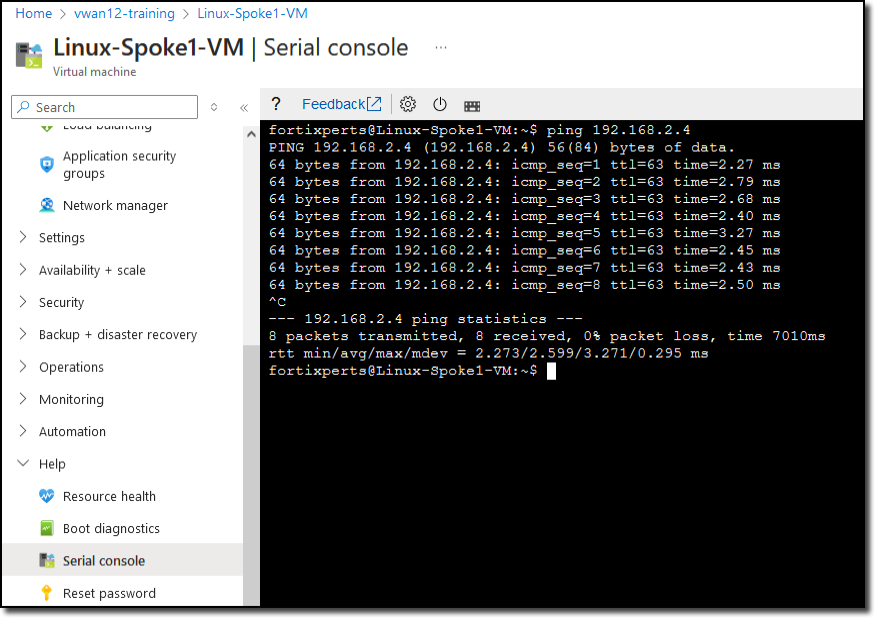Viewport: 875px width, 618px height.
Task: Expand Availability + scale section
Action: (x=92, y=270)
